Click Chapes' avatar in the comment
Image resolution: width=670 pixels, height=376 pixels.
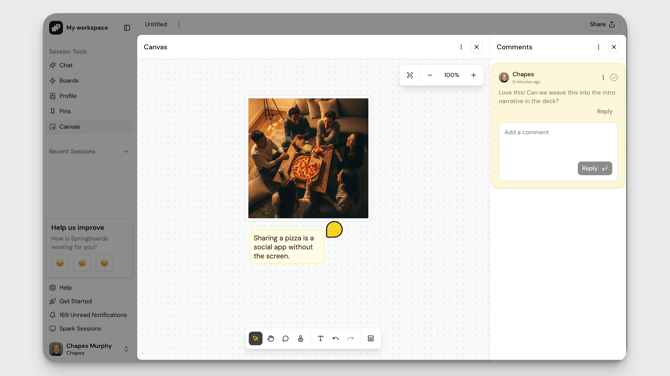(504, 77)
